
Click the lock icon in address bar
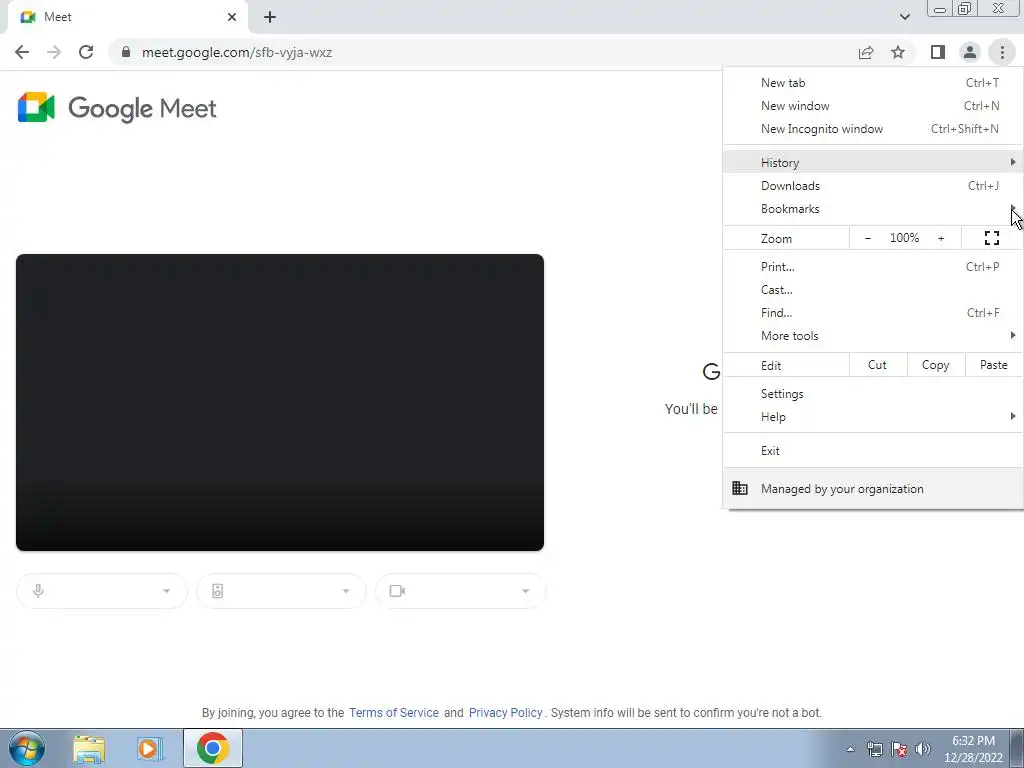click(x=126, y=52)
